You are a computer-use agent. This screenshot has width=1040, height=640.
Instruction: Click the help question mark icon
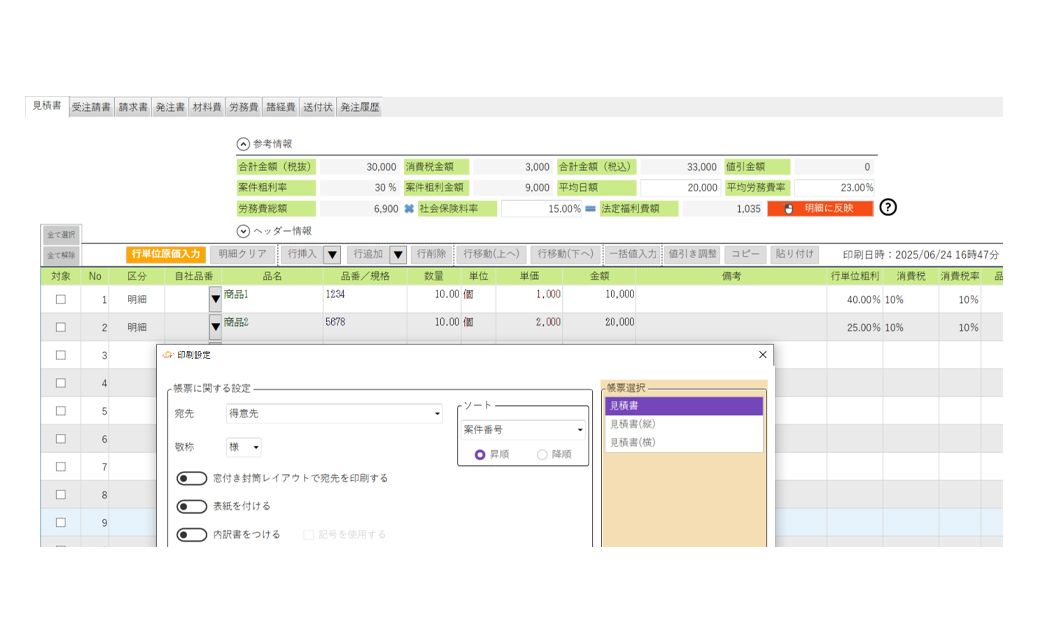[x=887, y=208]
